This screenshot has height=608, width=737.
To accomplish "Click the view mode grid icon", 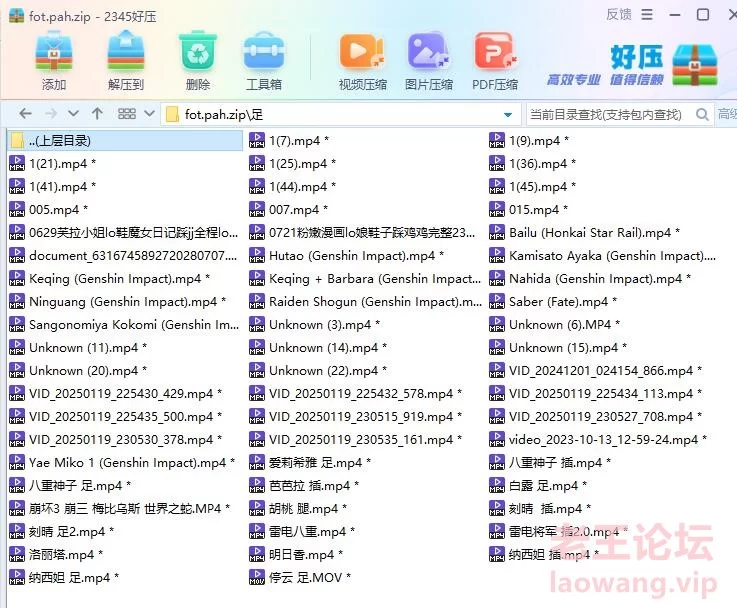I will tap(126, 114).
